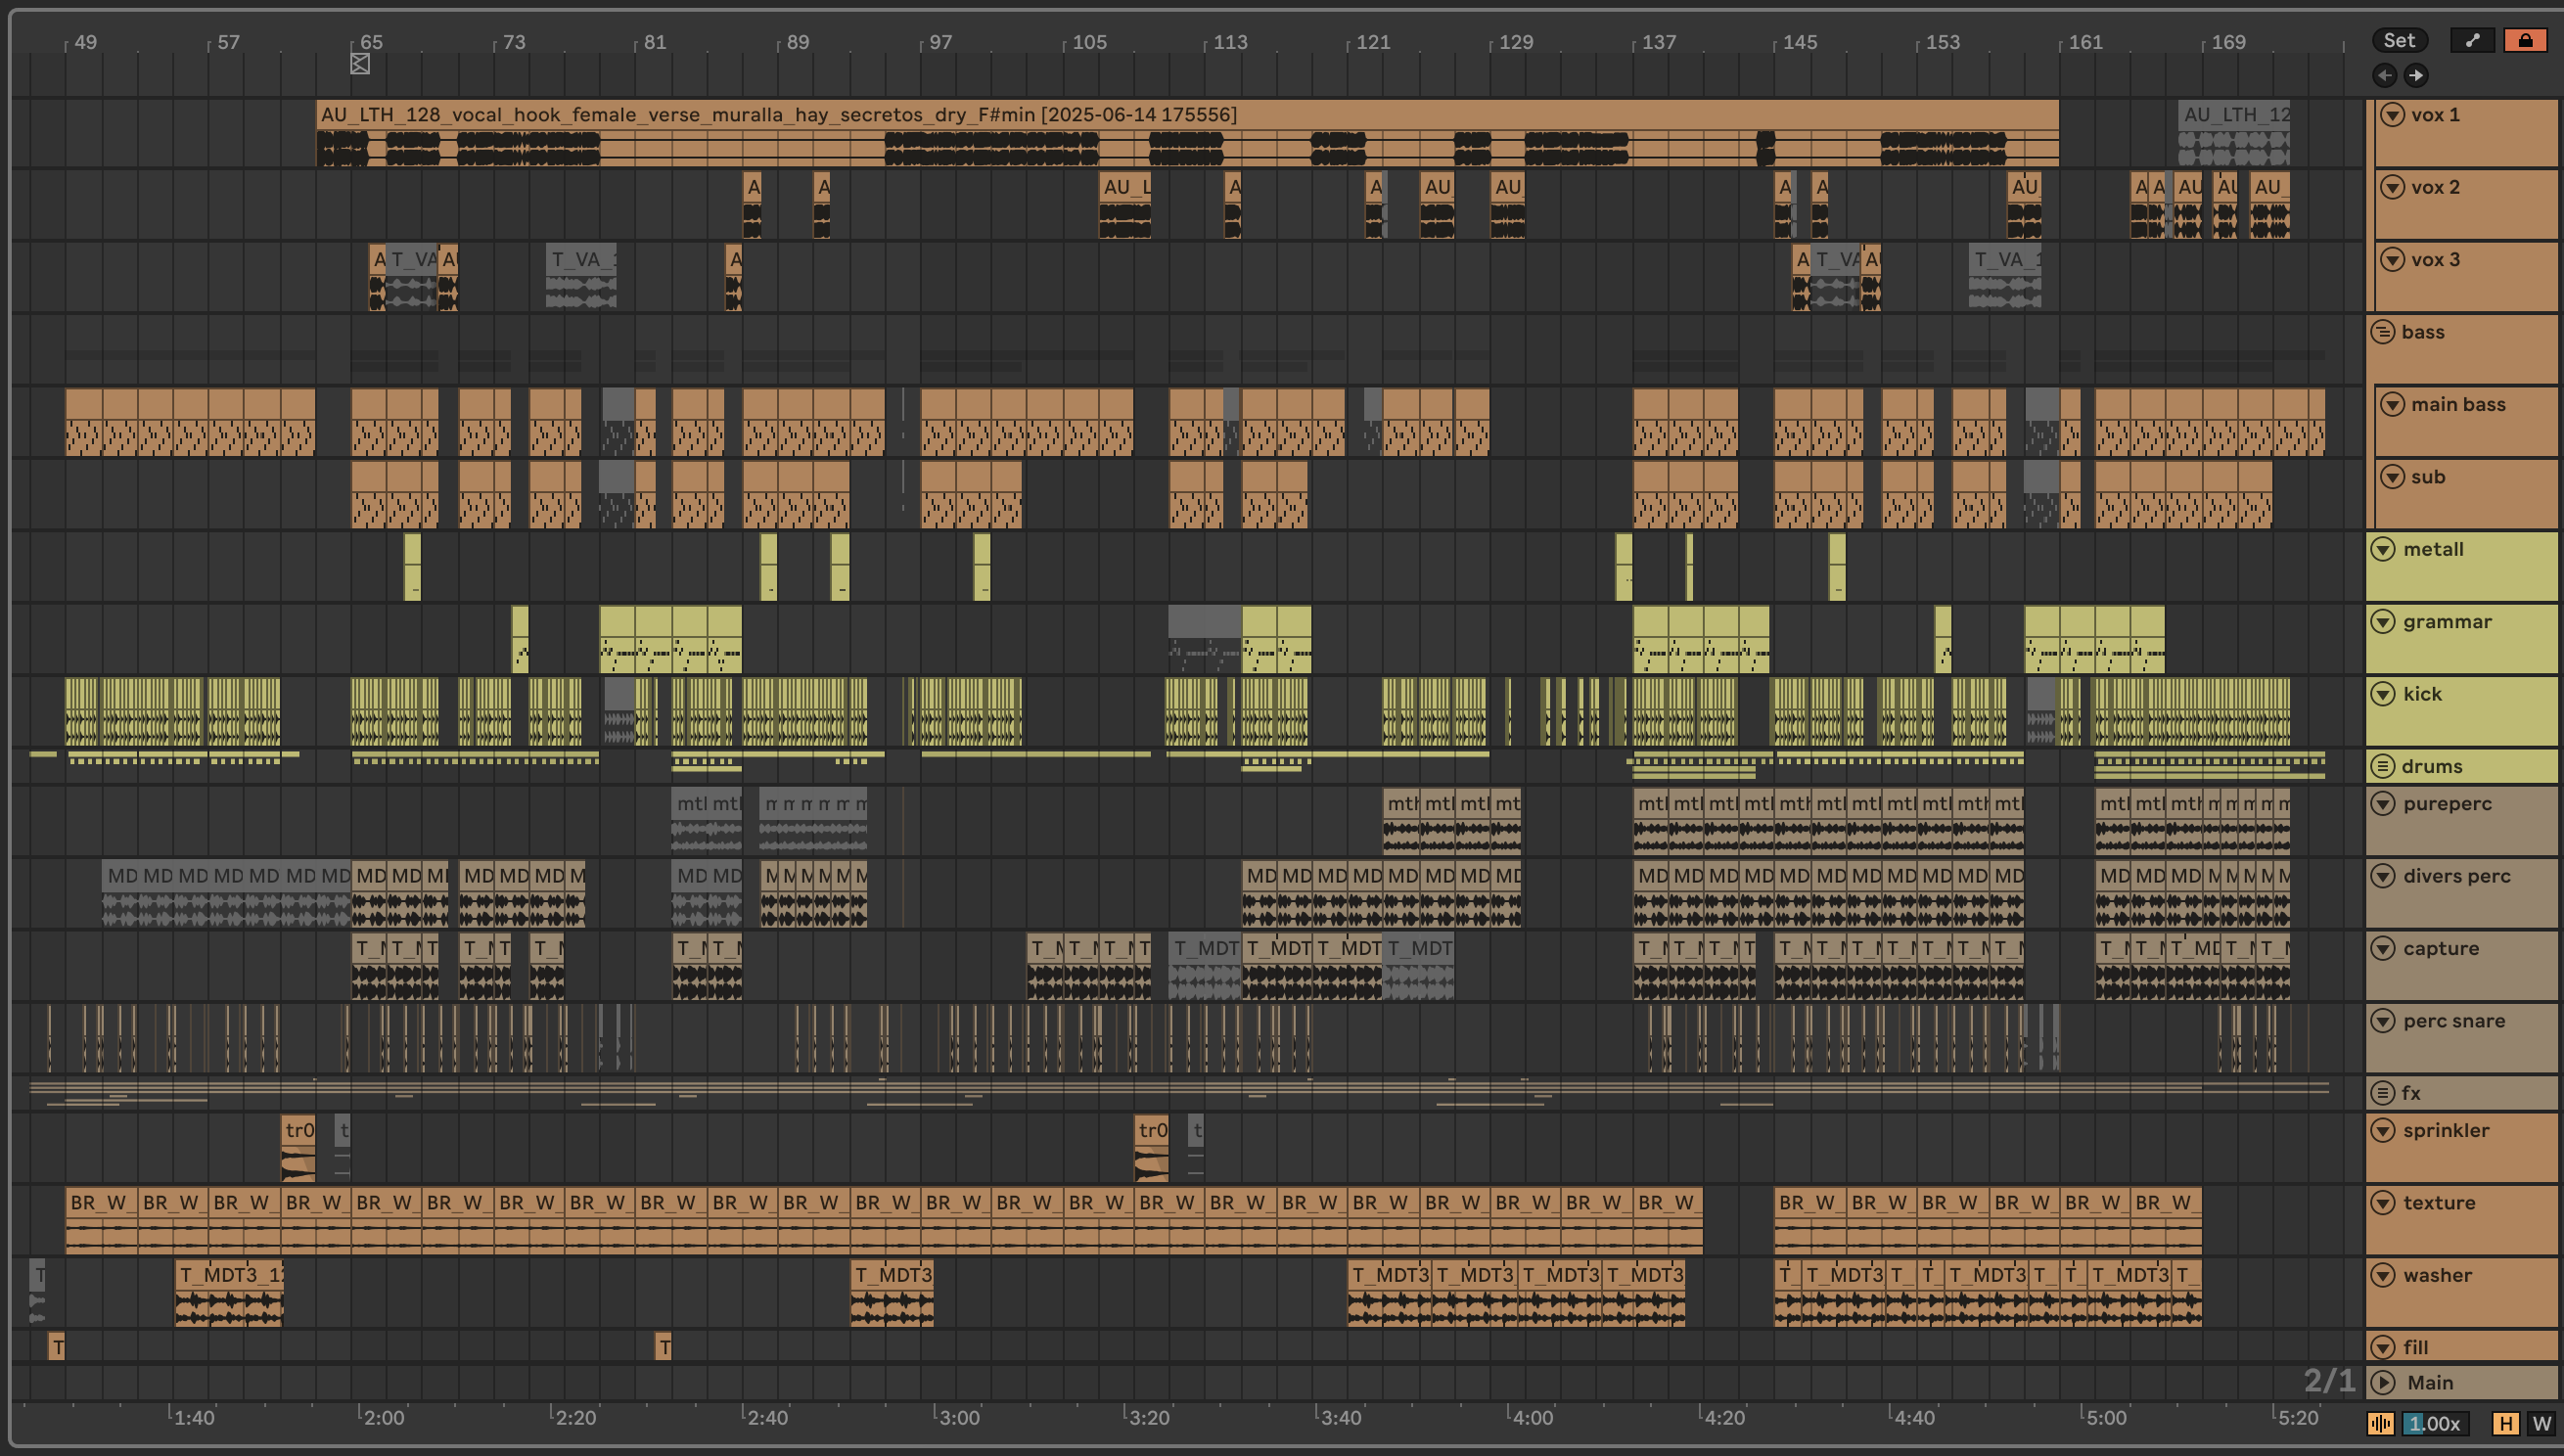Toggle the H optimize height button
The width and height of the screenshot is (2564, 1456).
pyautogui.click(x=2505, y=1423)
